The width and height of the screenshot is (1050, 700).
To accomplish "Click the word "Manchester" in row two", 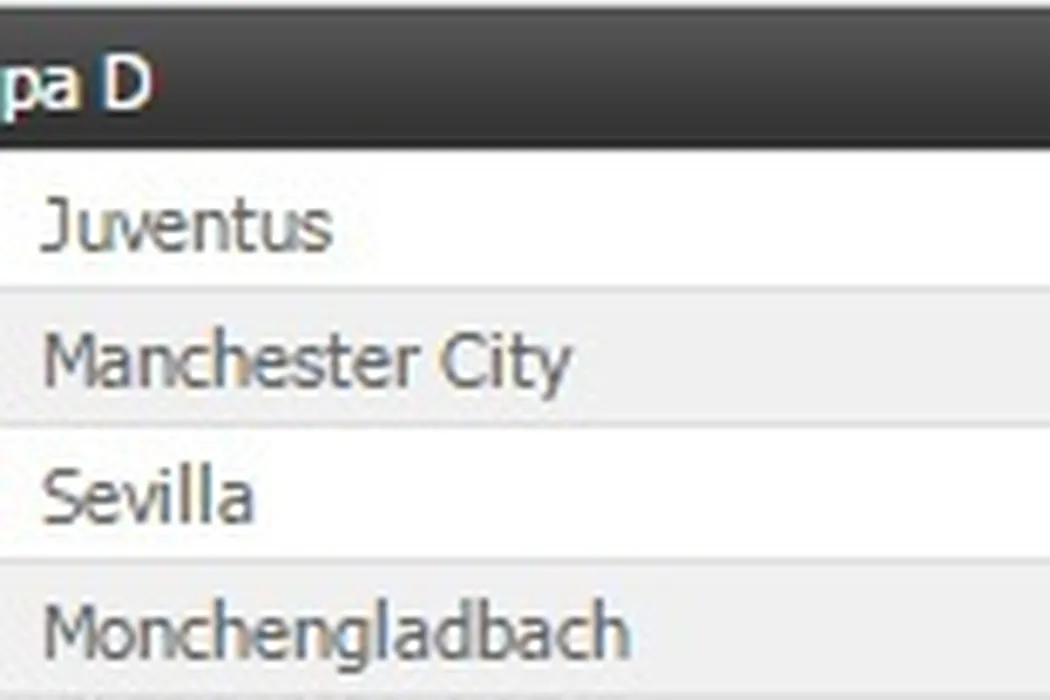I will pyautogui.click(x=230, y=361).
